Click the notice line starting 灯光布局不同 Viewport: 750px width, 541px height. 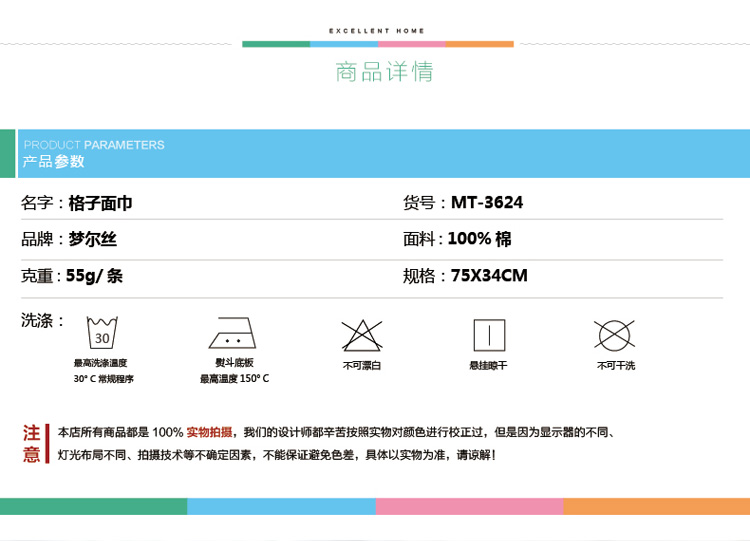pyautogui.click(x=276, y=455)
